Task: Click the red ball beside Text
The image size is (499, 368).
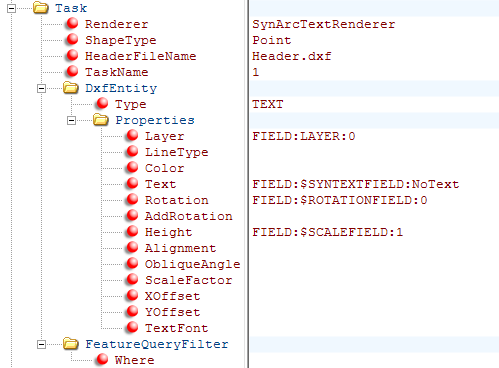Action: click(132, 184)
